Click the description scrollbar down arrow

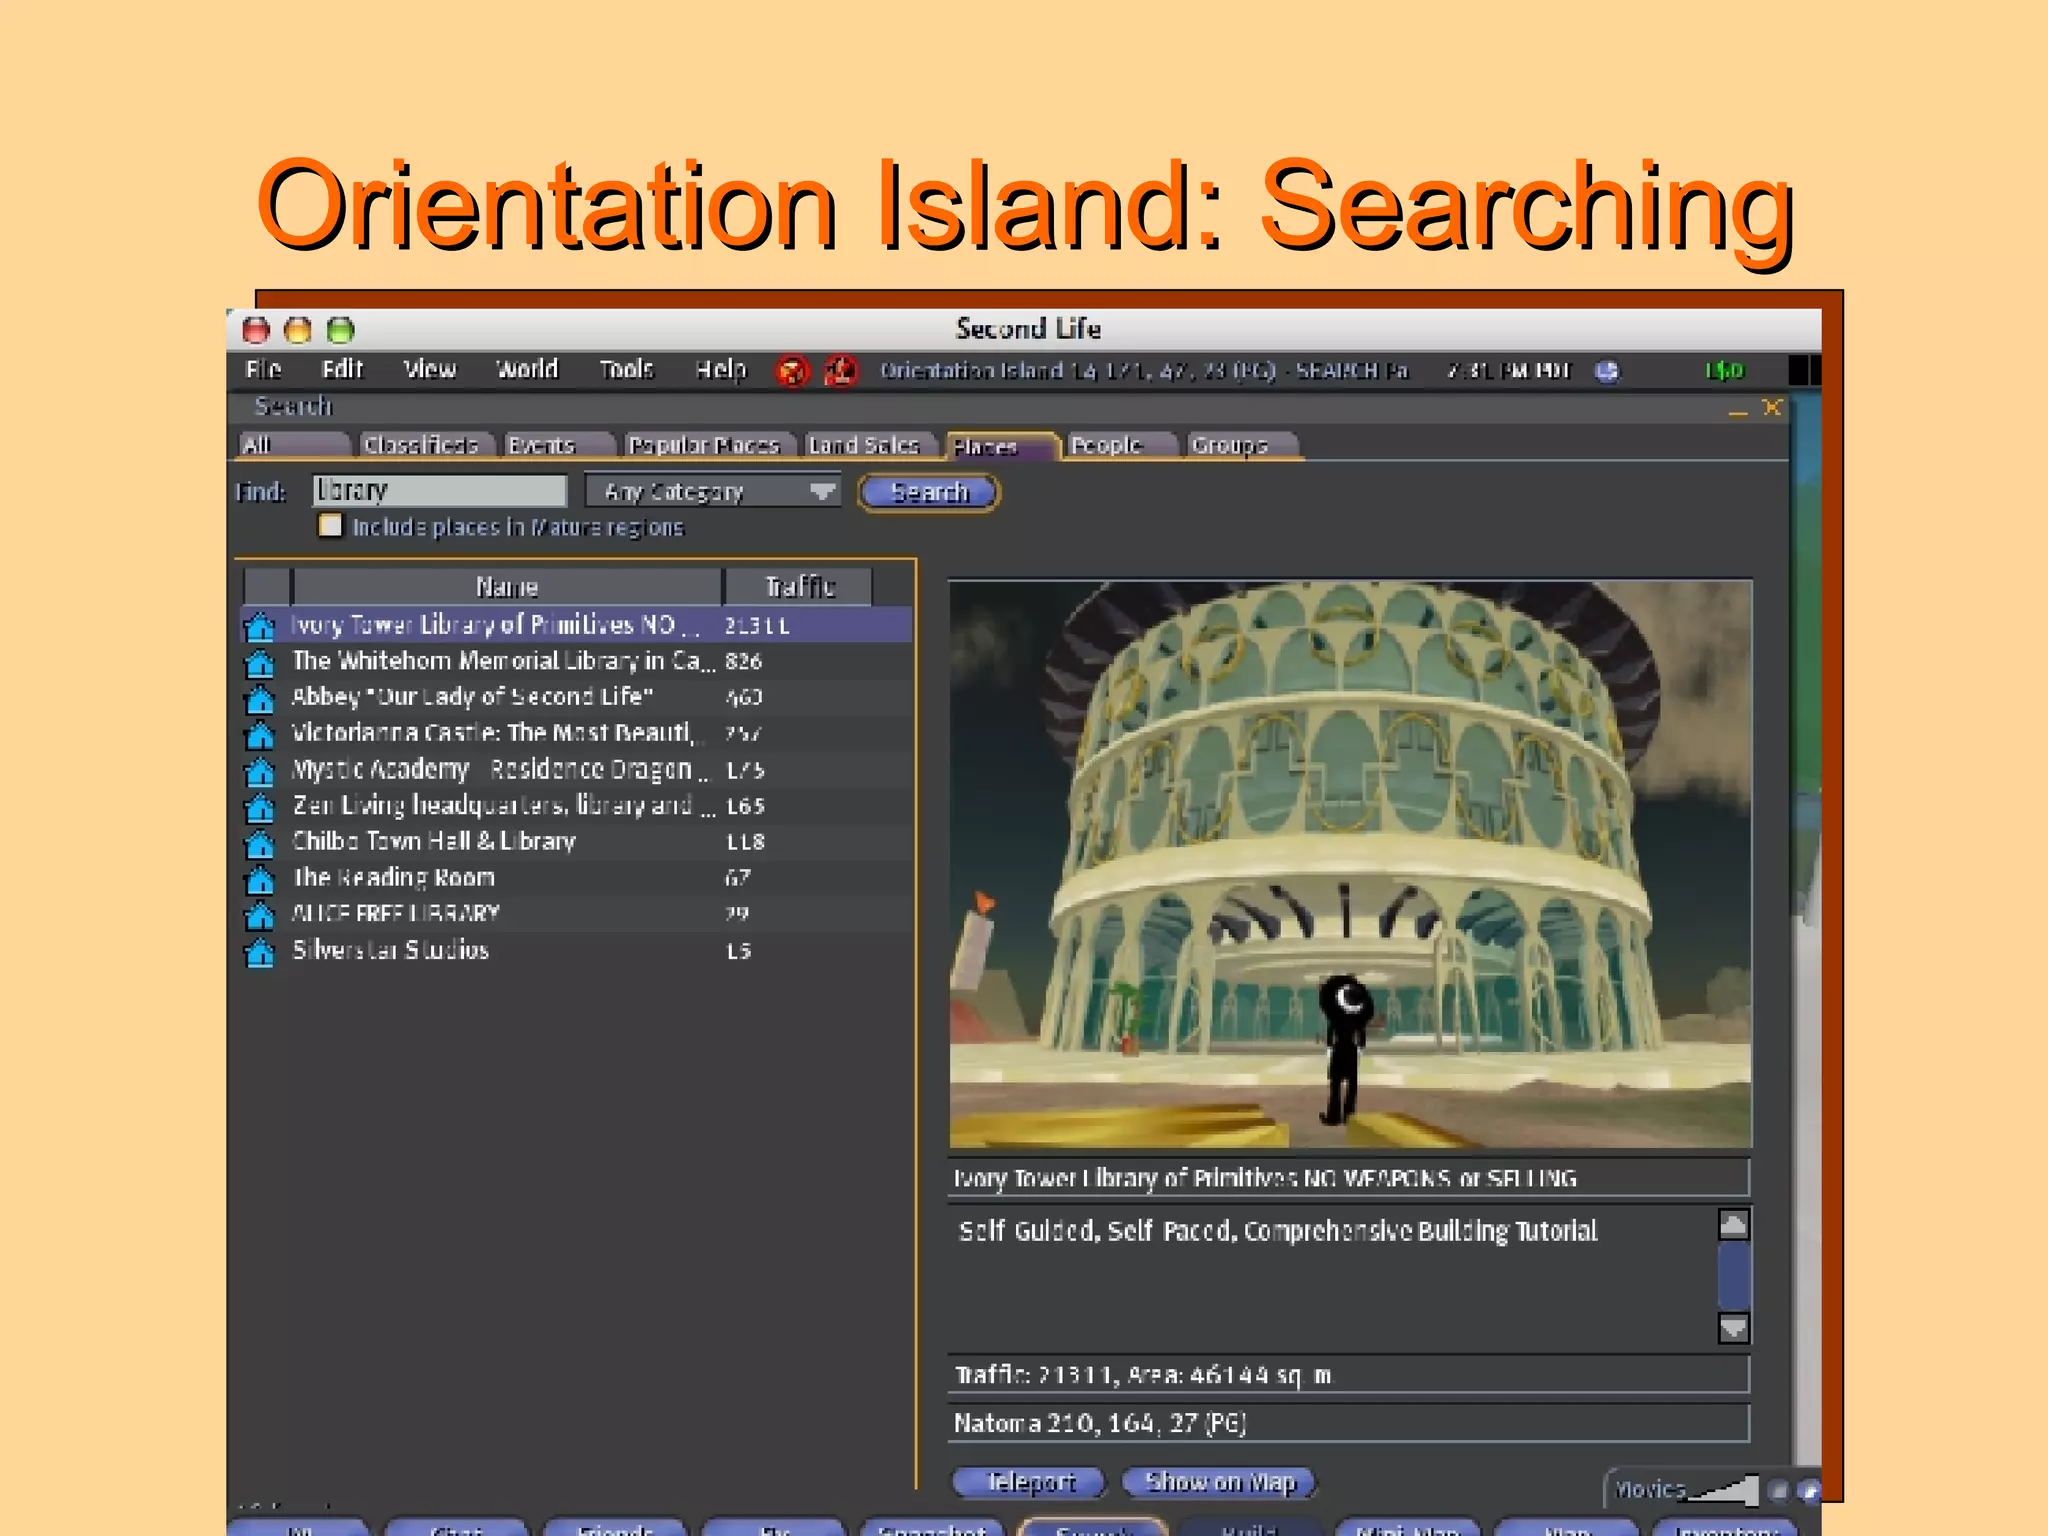1733,1327
